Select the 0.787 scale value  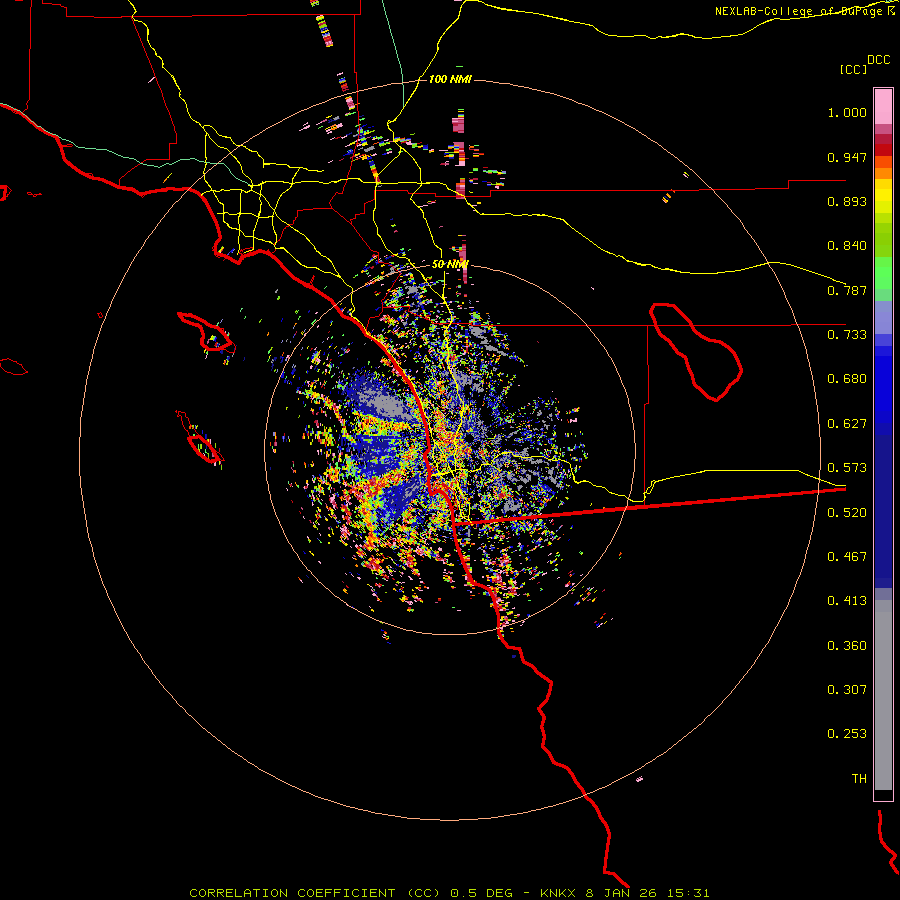pos(847,290)
